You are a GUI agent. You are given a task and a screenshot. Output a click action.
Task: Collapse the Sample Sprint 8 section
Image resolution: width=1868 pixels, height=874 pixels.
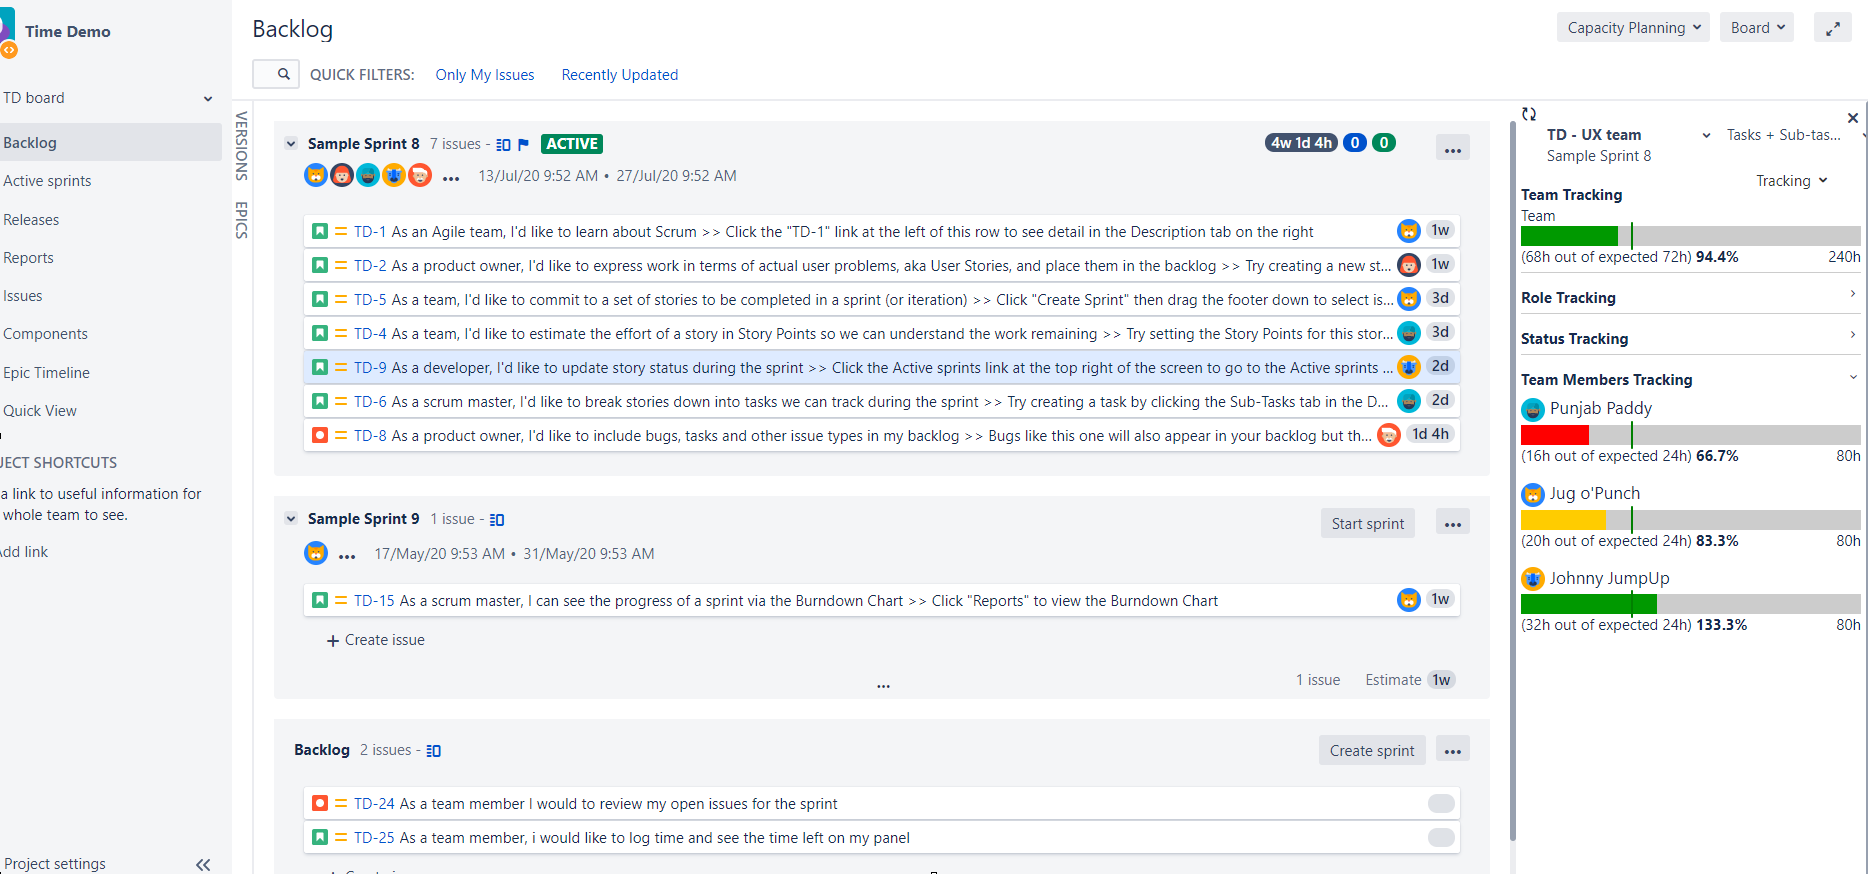coord(291,144)
